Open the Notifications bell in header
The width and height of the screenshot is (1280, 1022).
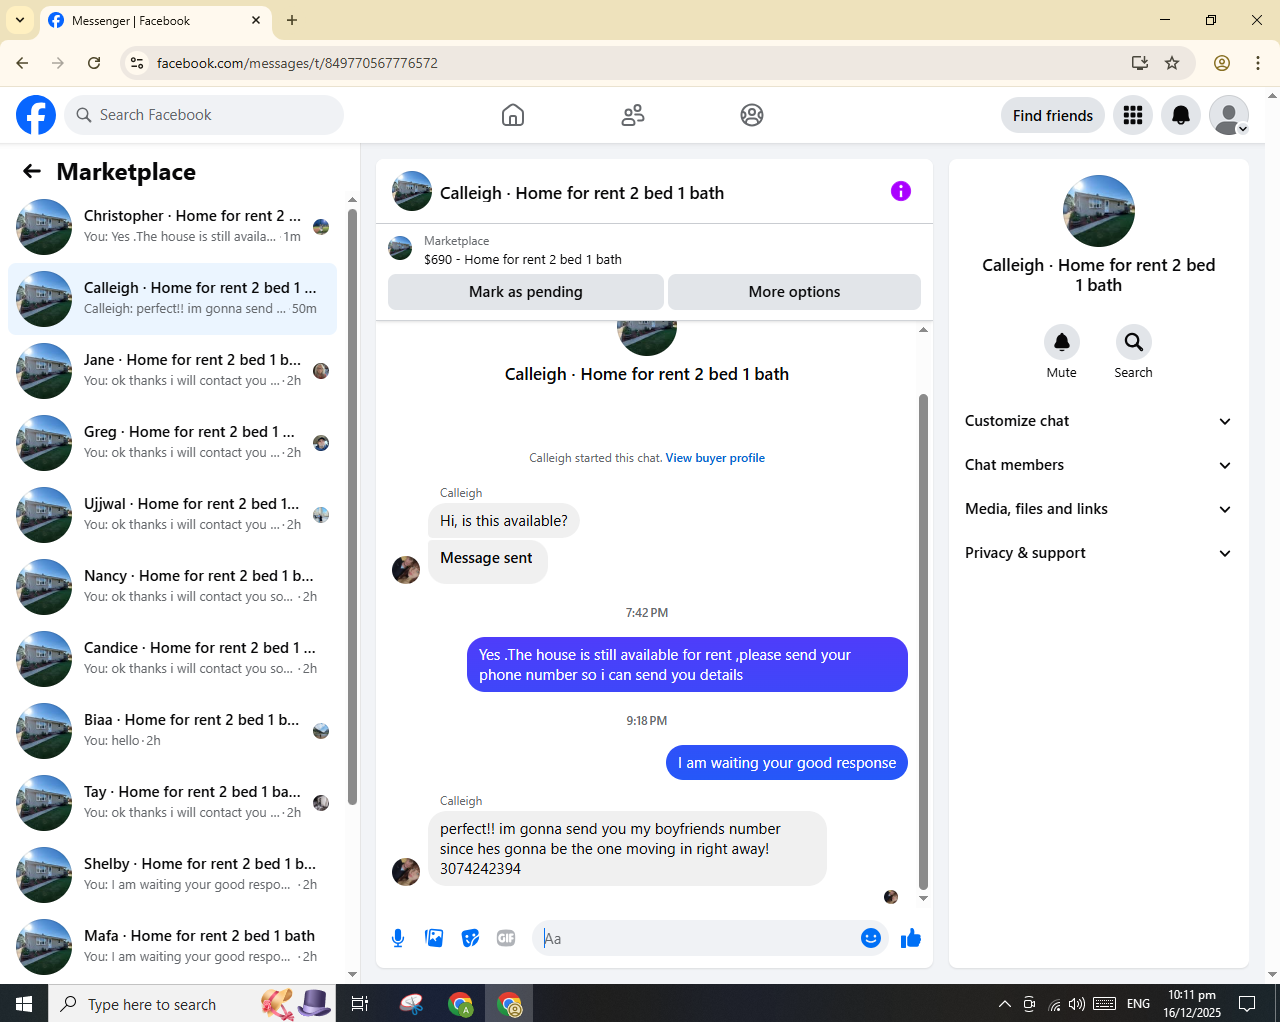(x=1181, y=115)
